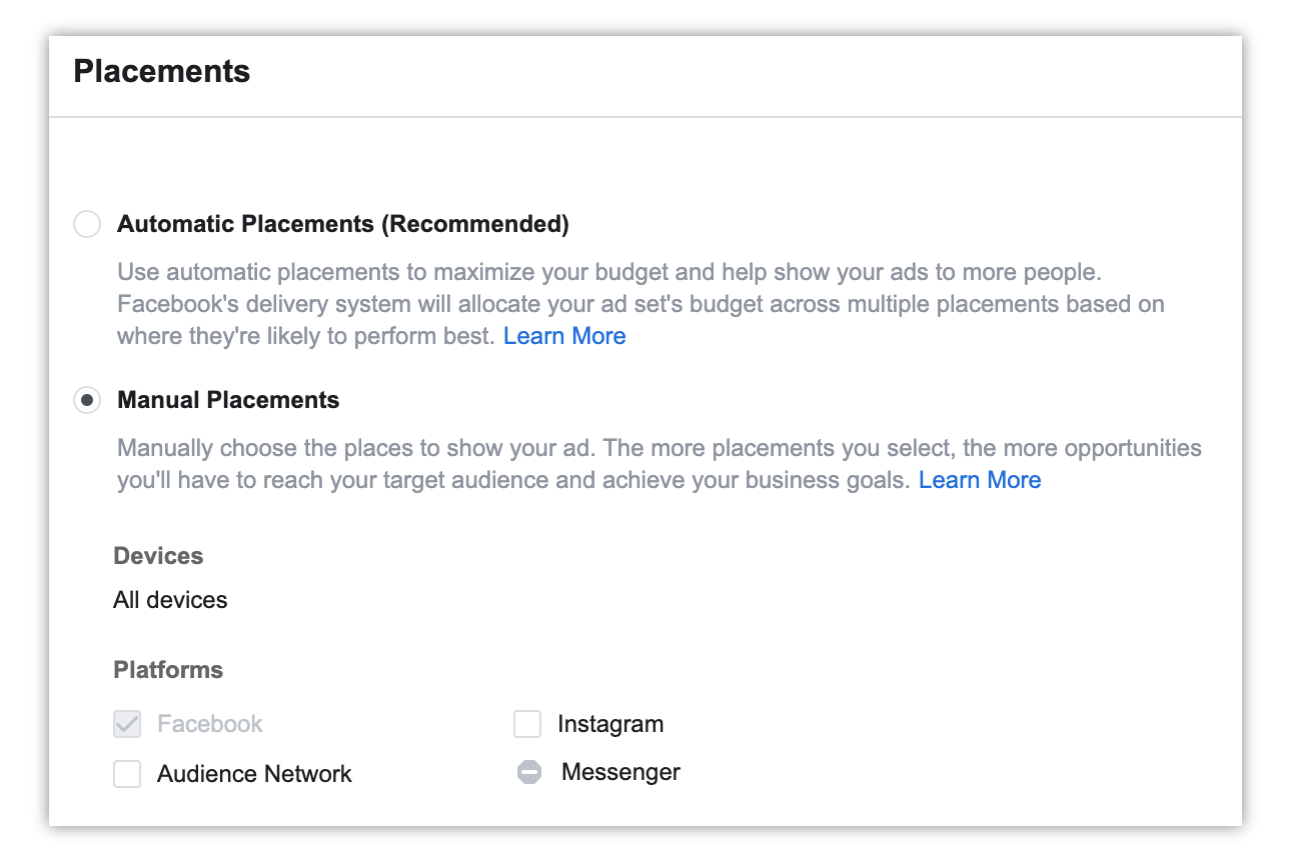The image size is (1294, 866).
Task: Click the Platforms subsection heading
Action: [168, 670]
